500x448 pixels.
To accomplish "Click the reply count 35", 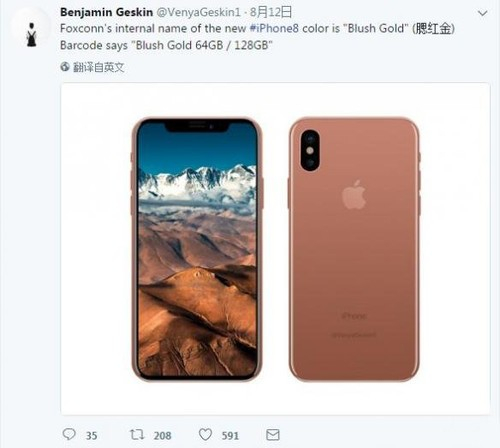I will tap(92, 436).
